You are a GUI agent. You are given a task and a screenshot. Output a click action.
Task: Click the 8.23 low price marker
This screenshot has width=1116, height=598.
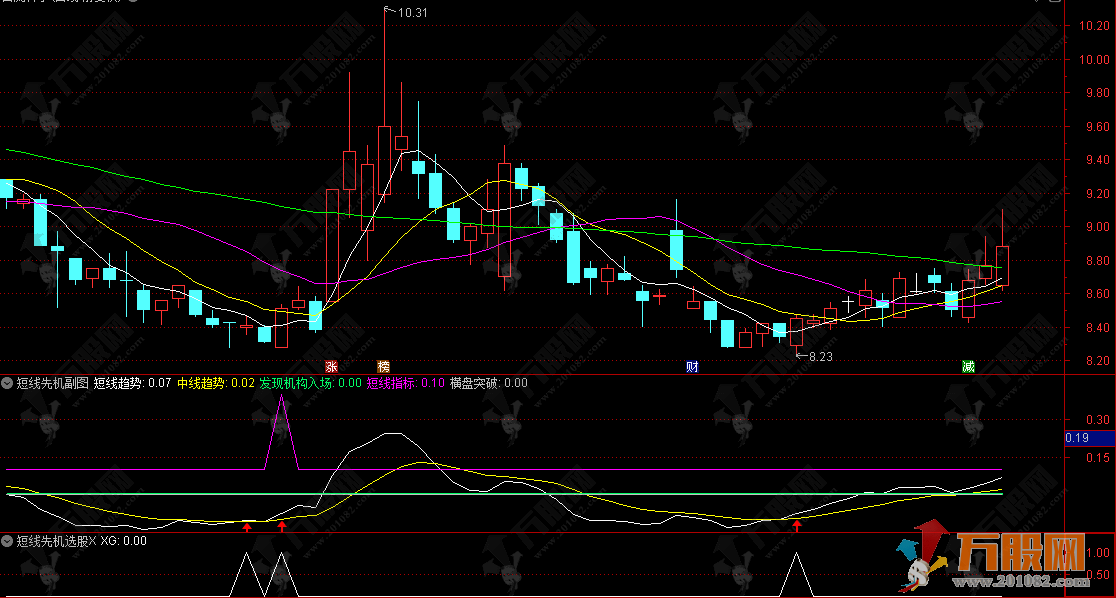tap(820, 356)
